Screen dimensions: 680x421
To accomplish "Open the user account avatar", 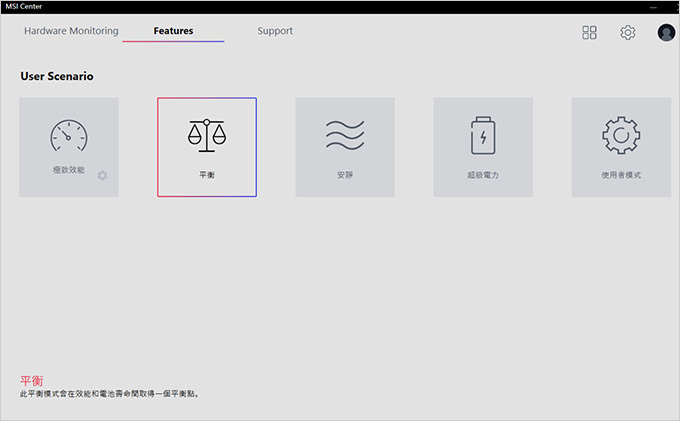I will click(666, 33).
